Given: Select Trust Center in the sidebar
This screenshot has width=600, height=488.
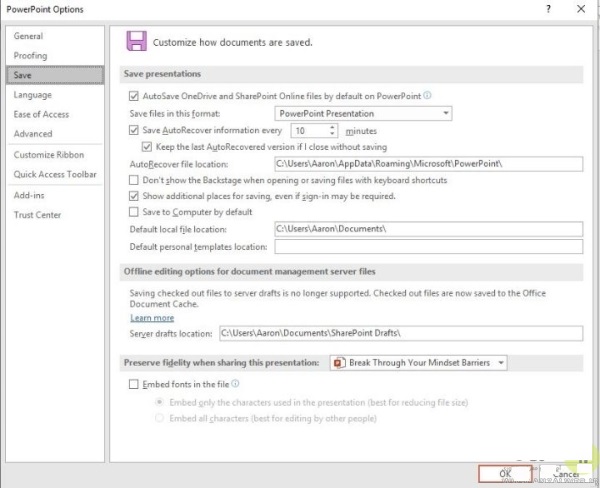Looking at the screenshot, I should click(37, 215).
